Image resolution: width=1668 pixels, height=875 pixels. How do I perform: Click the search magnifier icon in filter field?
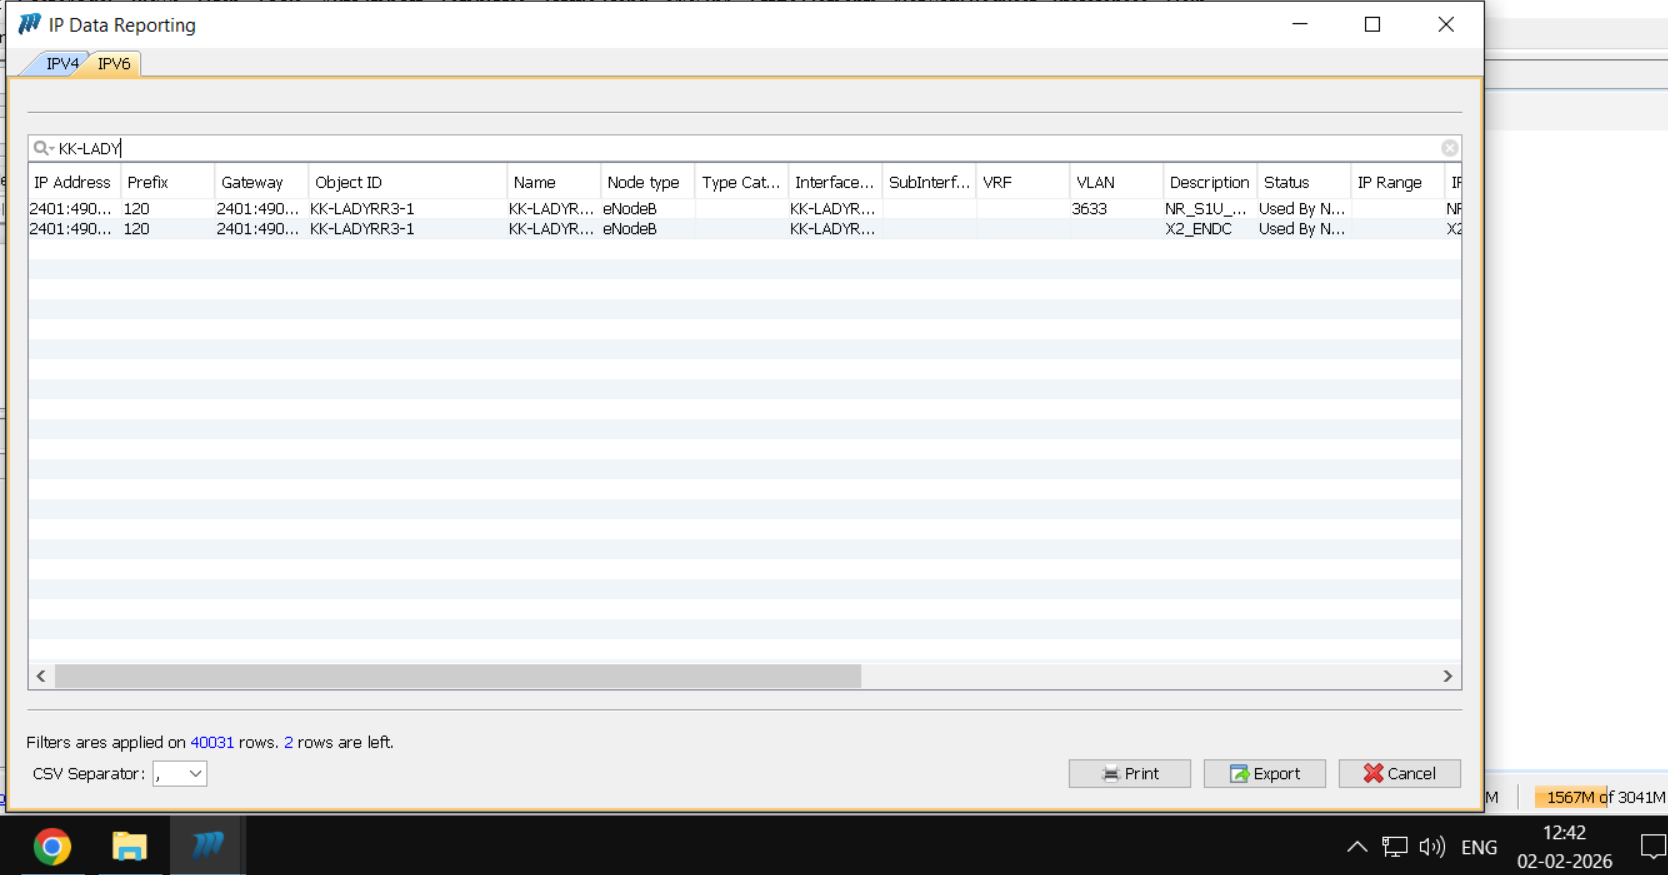(42, 148)
